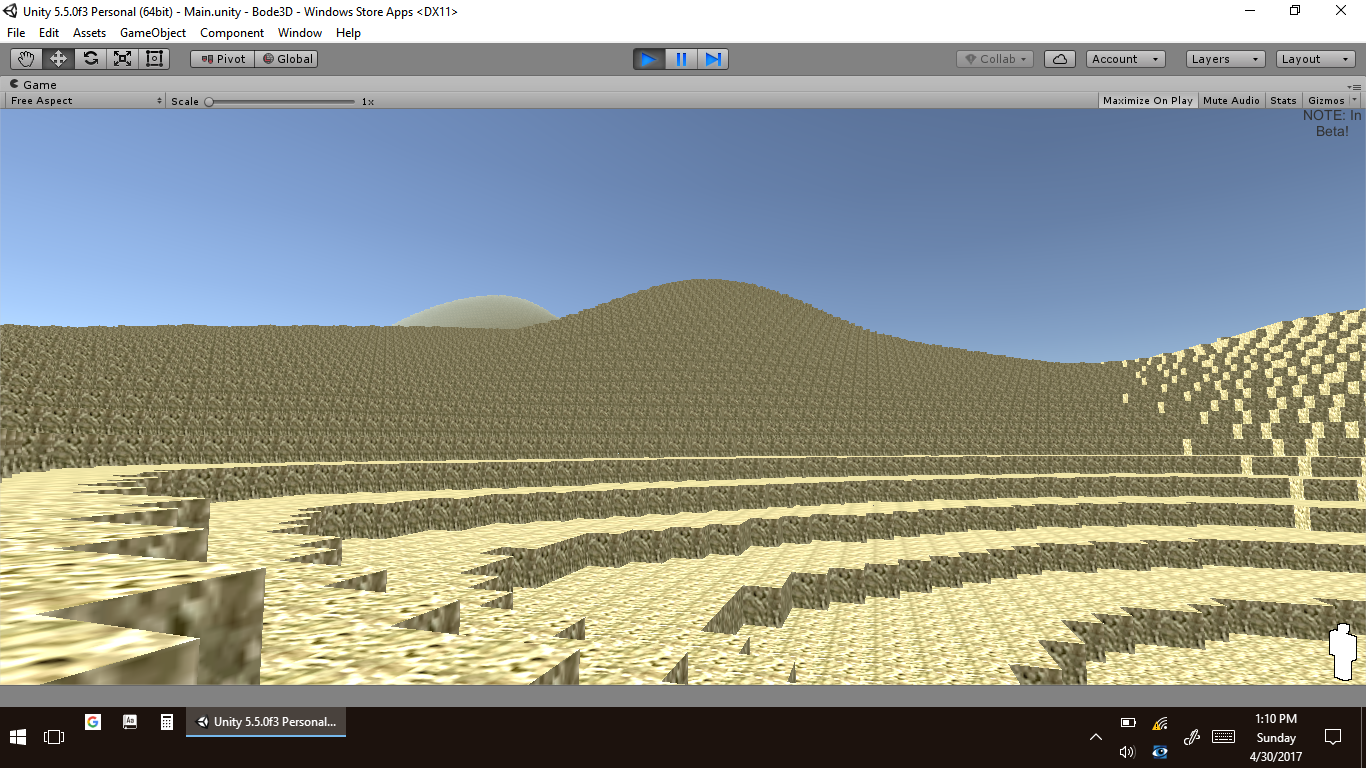Select the Scale tool
The width and height of the screenshot is (1366, 768).
pyautogui.click(x=122, y=59)
